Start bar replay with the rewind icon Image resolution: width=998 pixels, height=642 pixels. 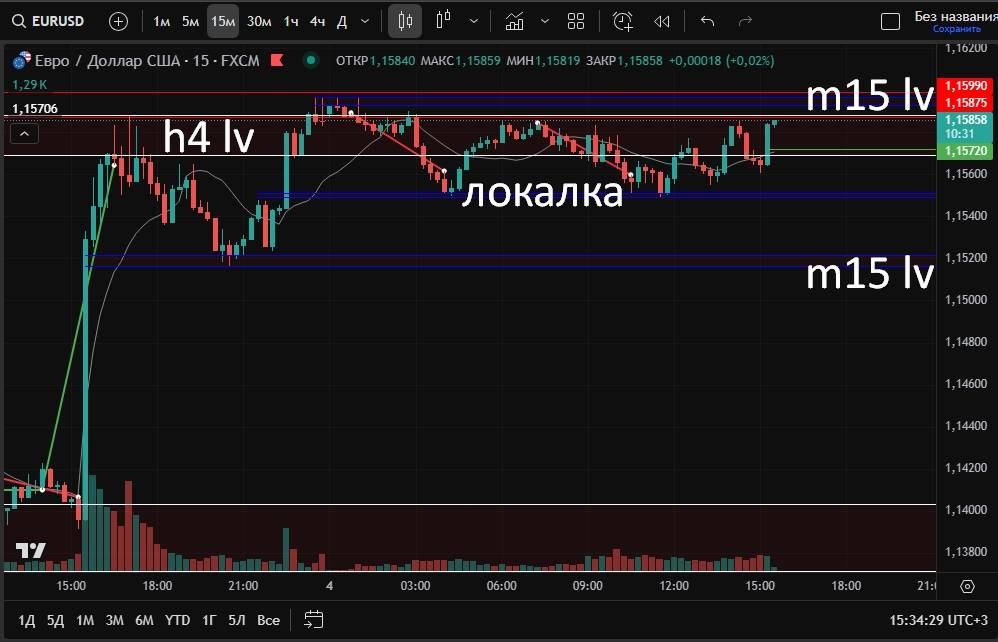pyautogui.click(x=661, y=21)
